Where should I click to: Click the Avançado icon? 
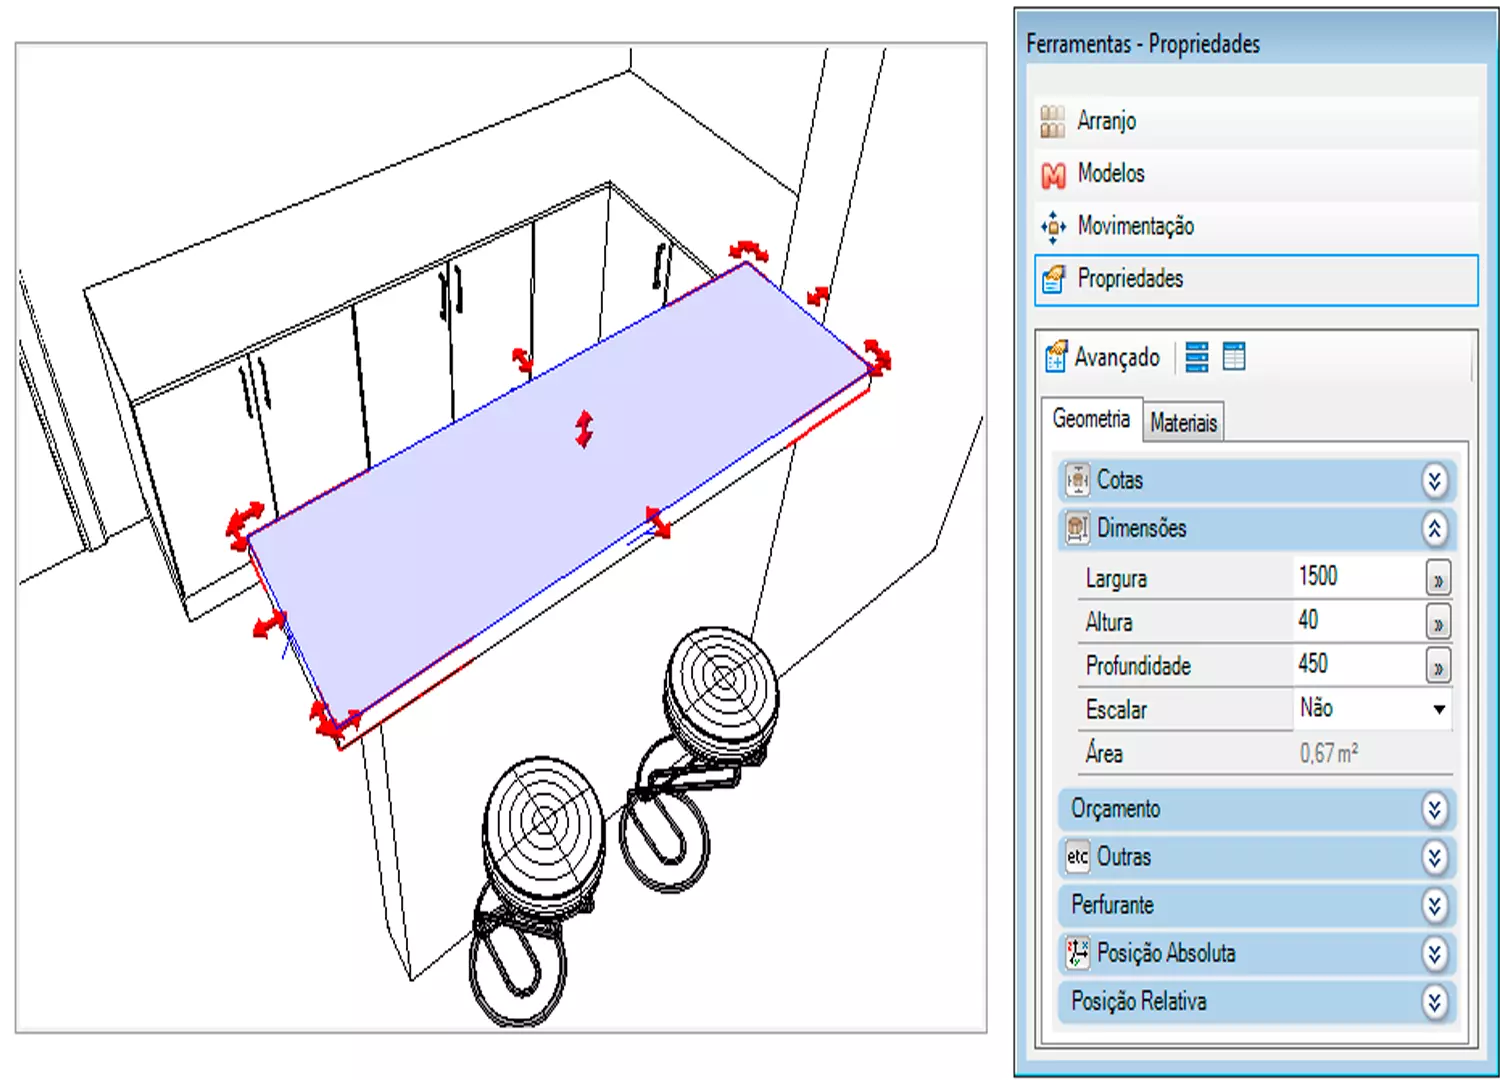click(1056, 357)
